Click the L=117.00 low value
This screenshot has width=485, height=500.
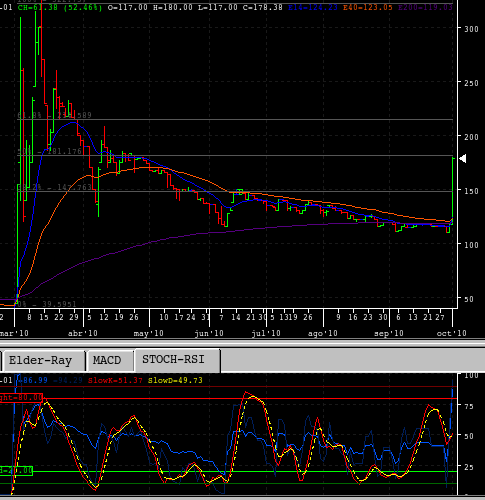[218, 7]
